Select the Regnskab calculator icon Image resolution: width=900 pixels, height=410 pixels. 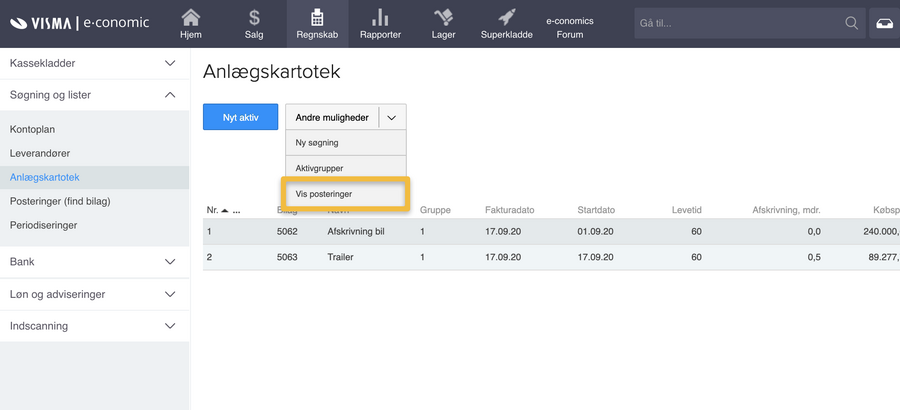317,17
